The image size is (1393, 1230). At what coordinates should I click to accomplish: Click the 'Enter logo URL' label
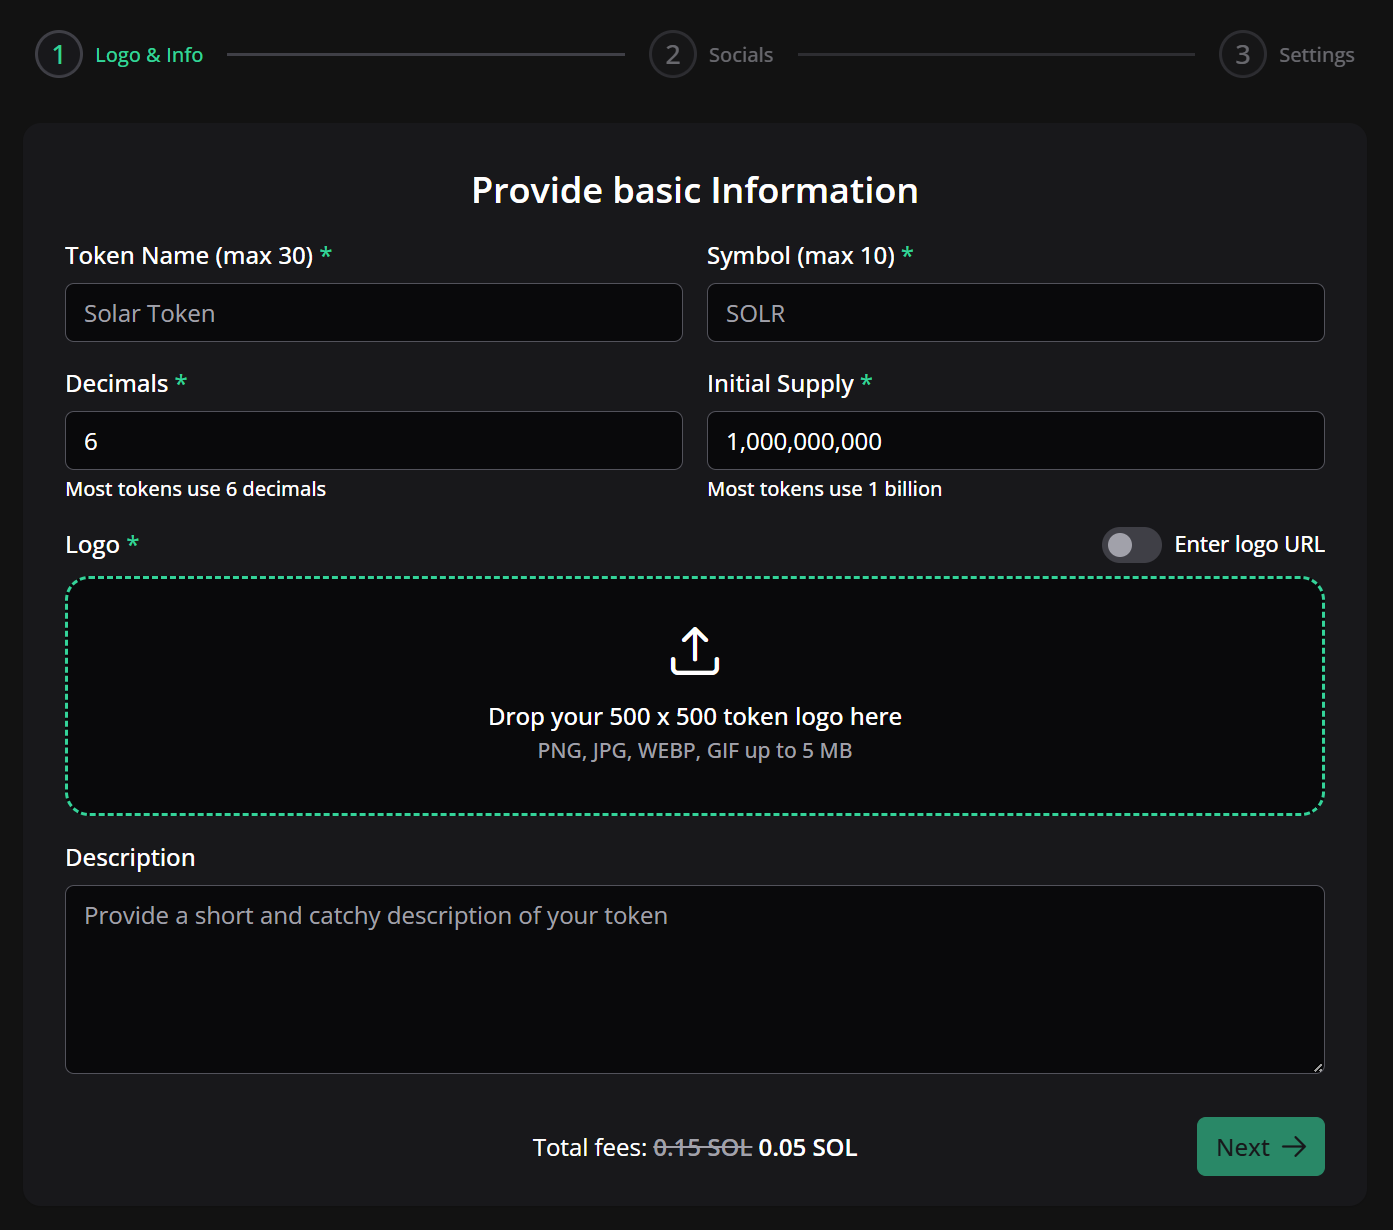[1250, 545]
